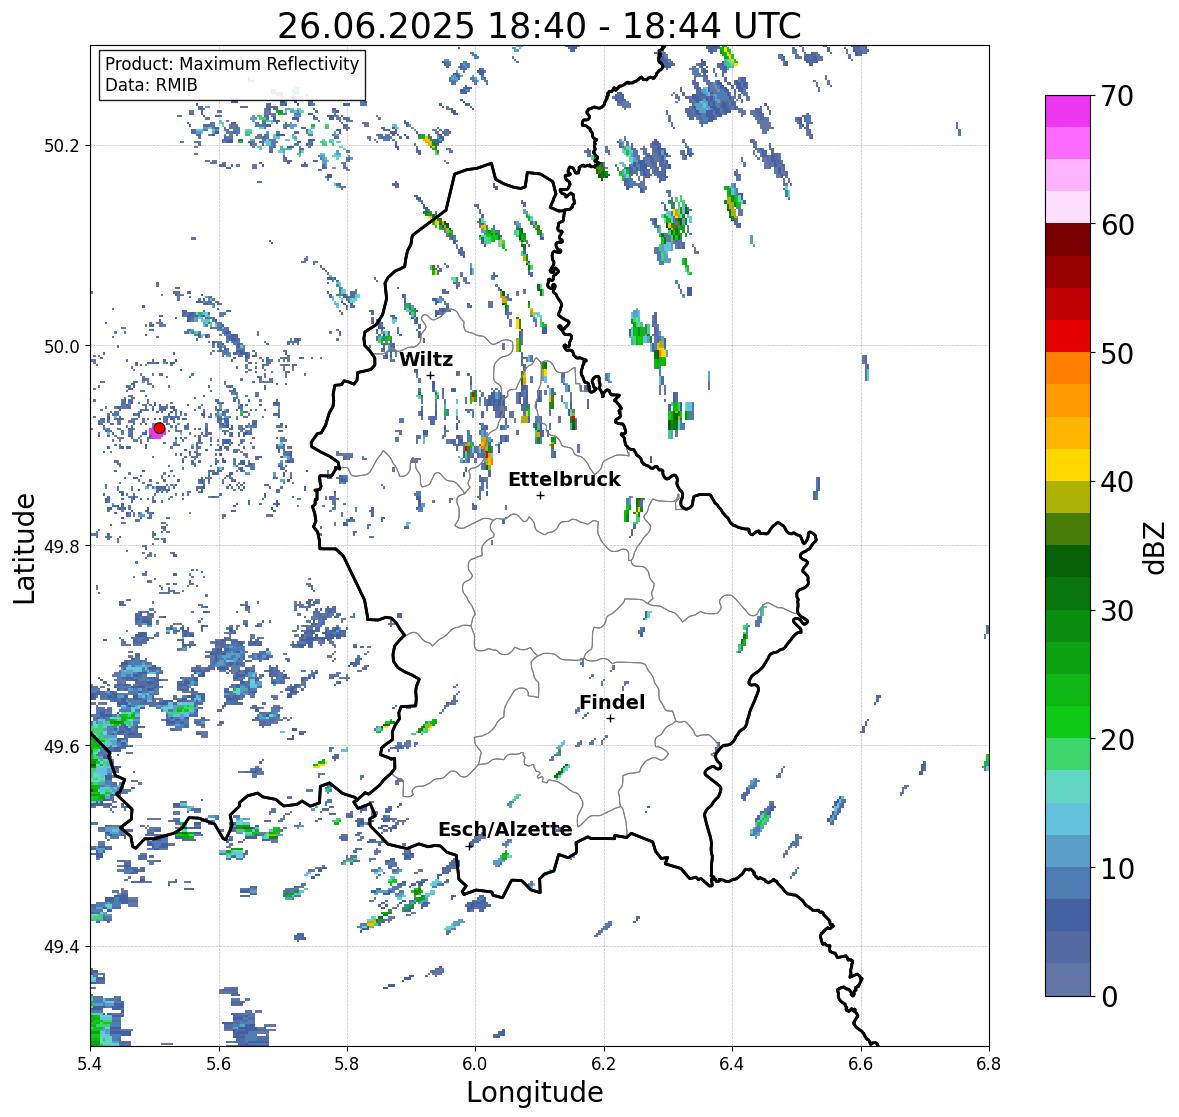1179x1117 pixels.
Task: Click the red dot marker near longitude 5.5
Action: pos(159,428)
